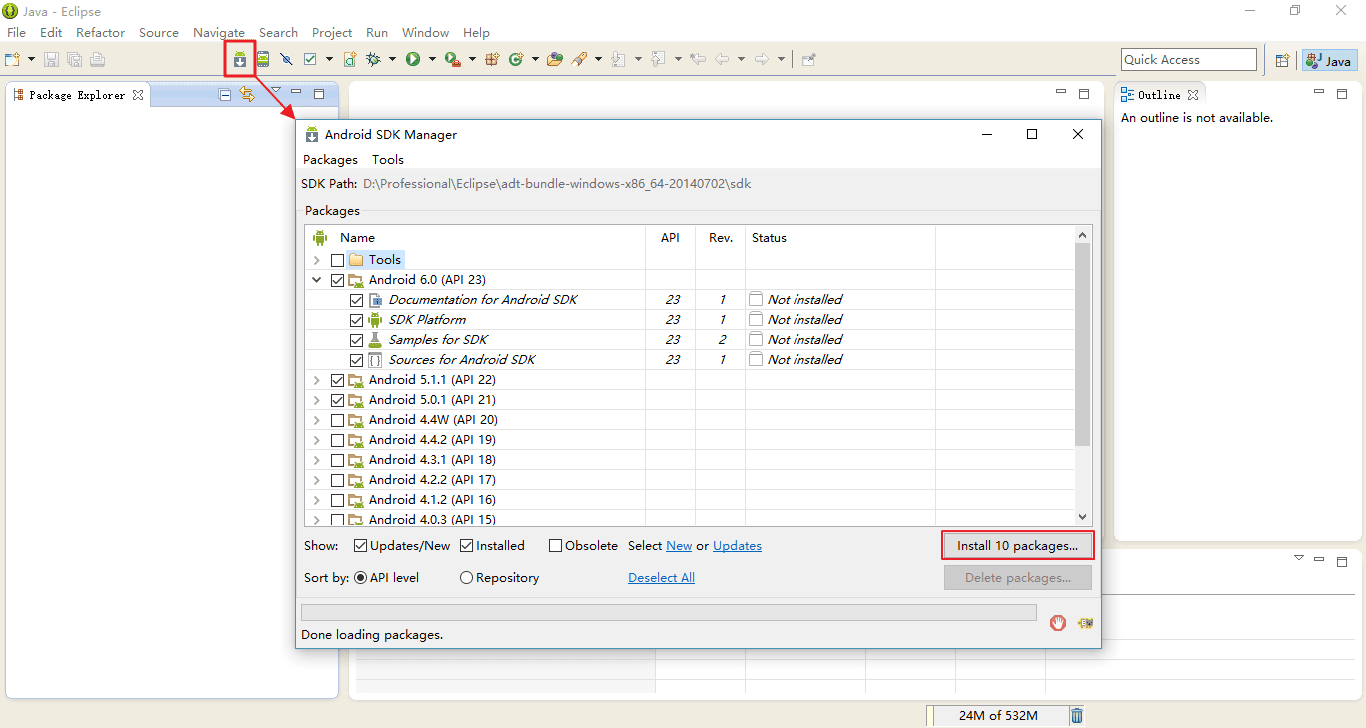Toggle the Tools package checkbox
The image size is (1366, 728).
point(337,260)
